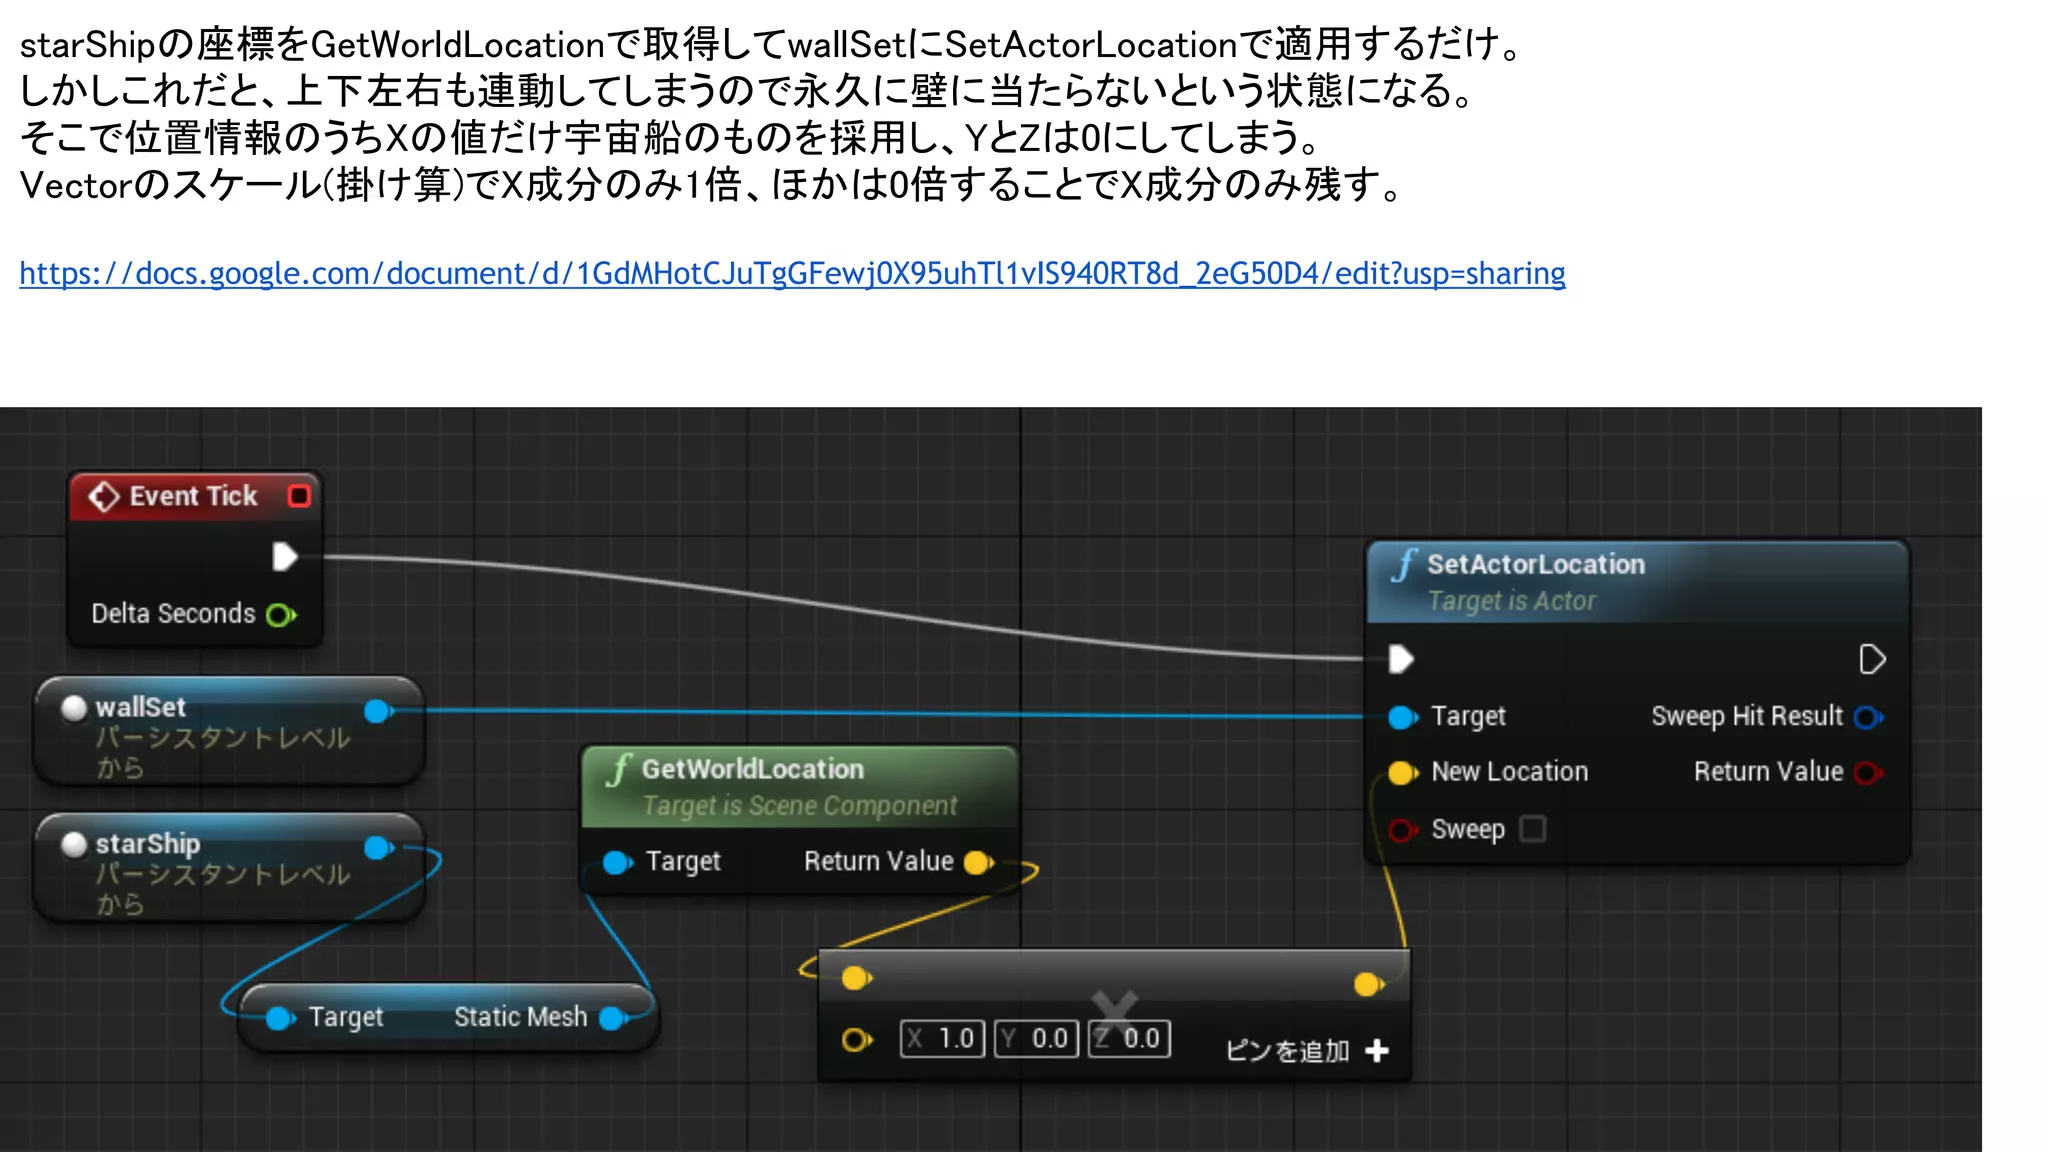Click the Event Tick node header

pos(195,496)
